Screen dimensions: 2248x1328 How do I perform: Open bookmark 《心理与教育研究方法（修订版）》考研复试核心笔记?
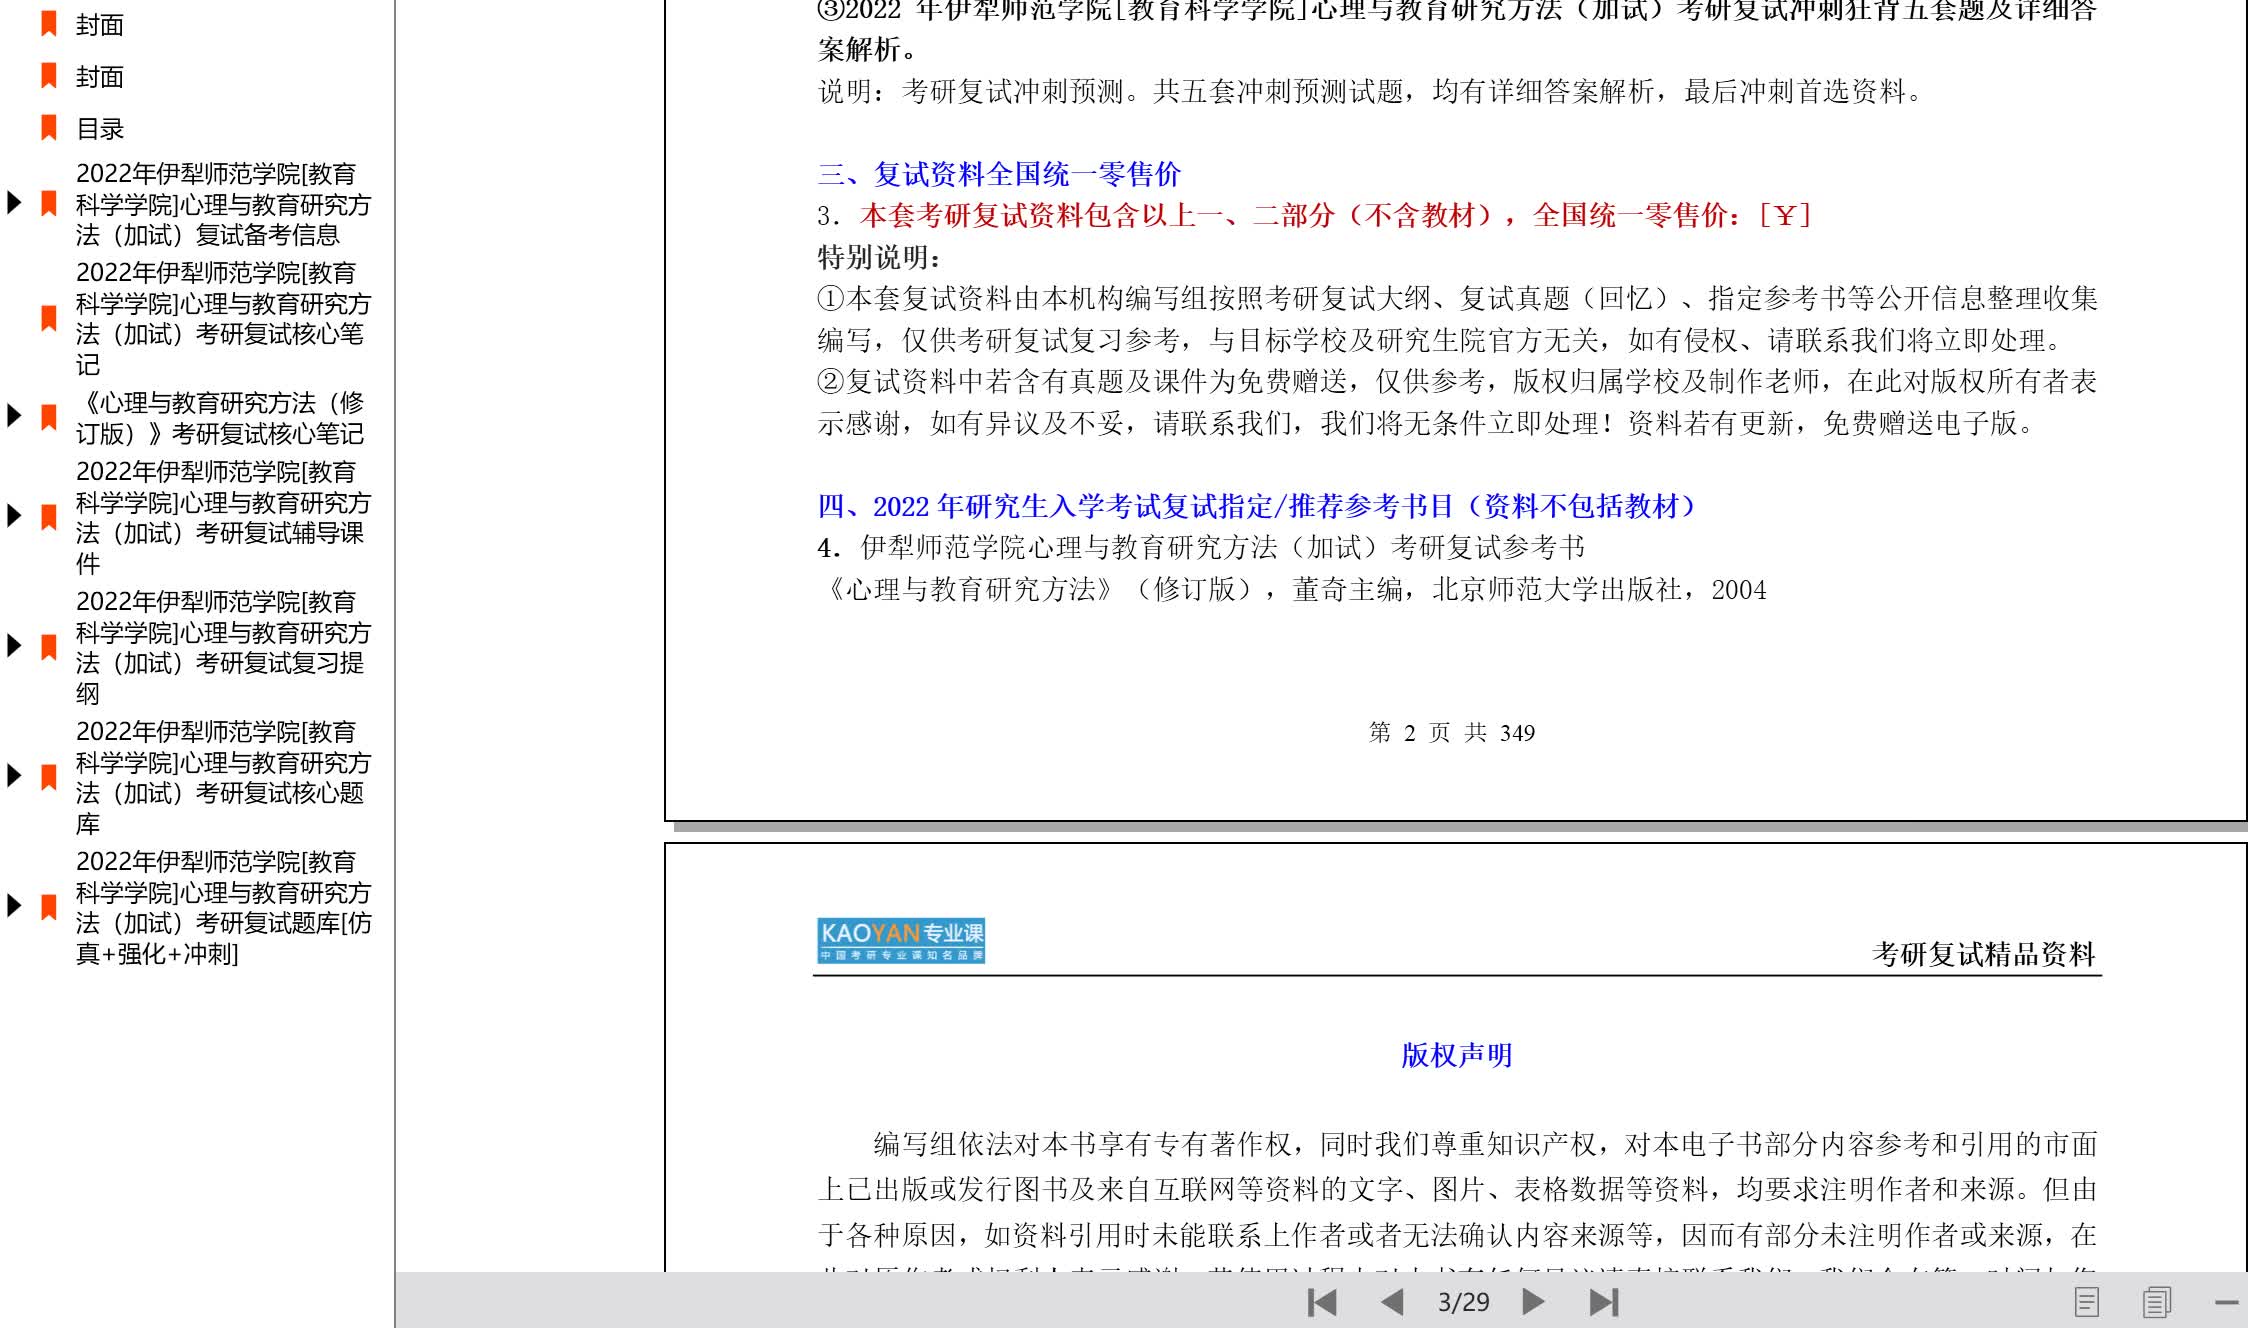pos(220,418)
